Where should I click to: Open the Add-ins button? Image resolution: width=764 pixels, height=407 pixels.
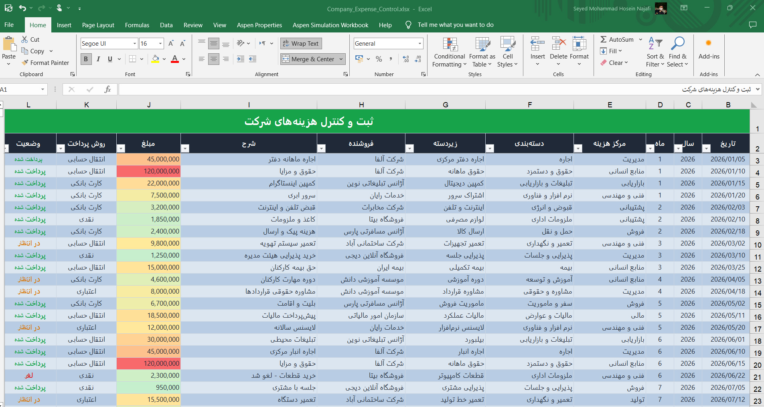pos(709,48)
